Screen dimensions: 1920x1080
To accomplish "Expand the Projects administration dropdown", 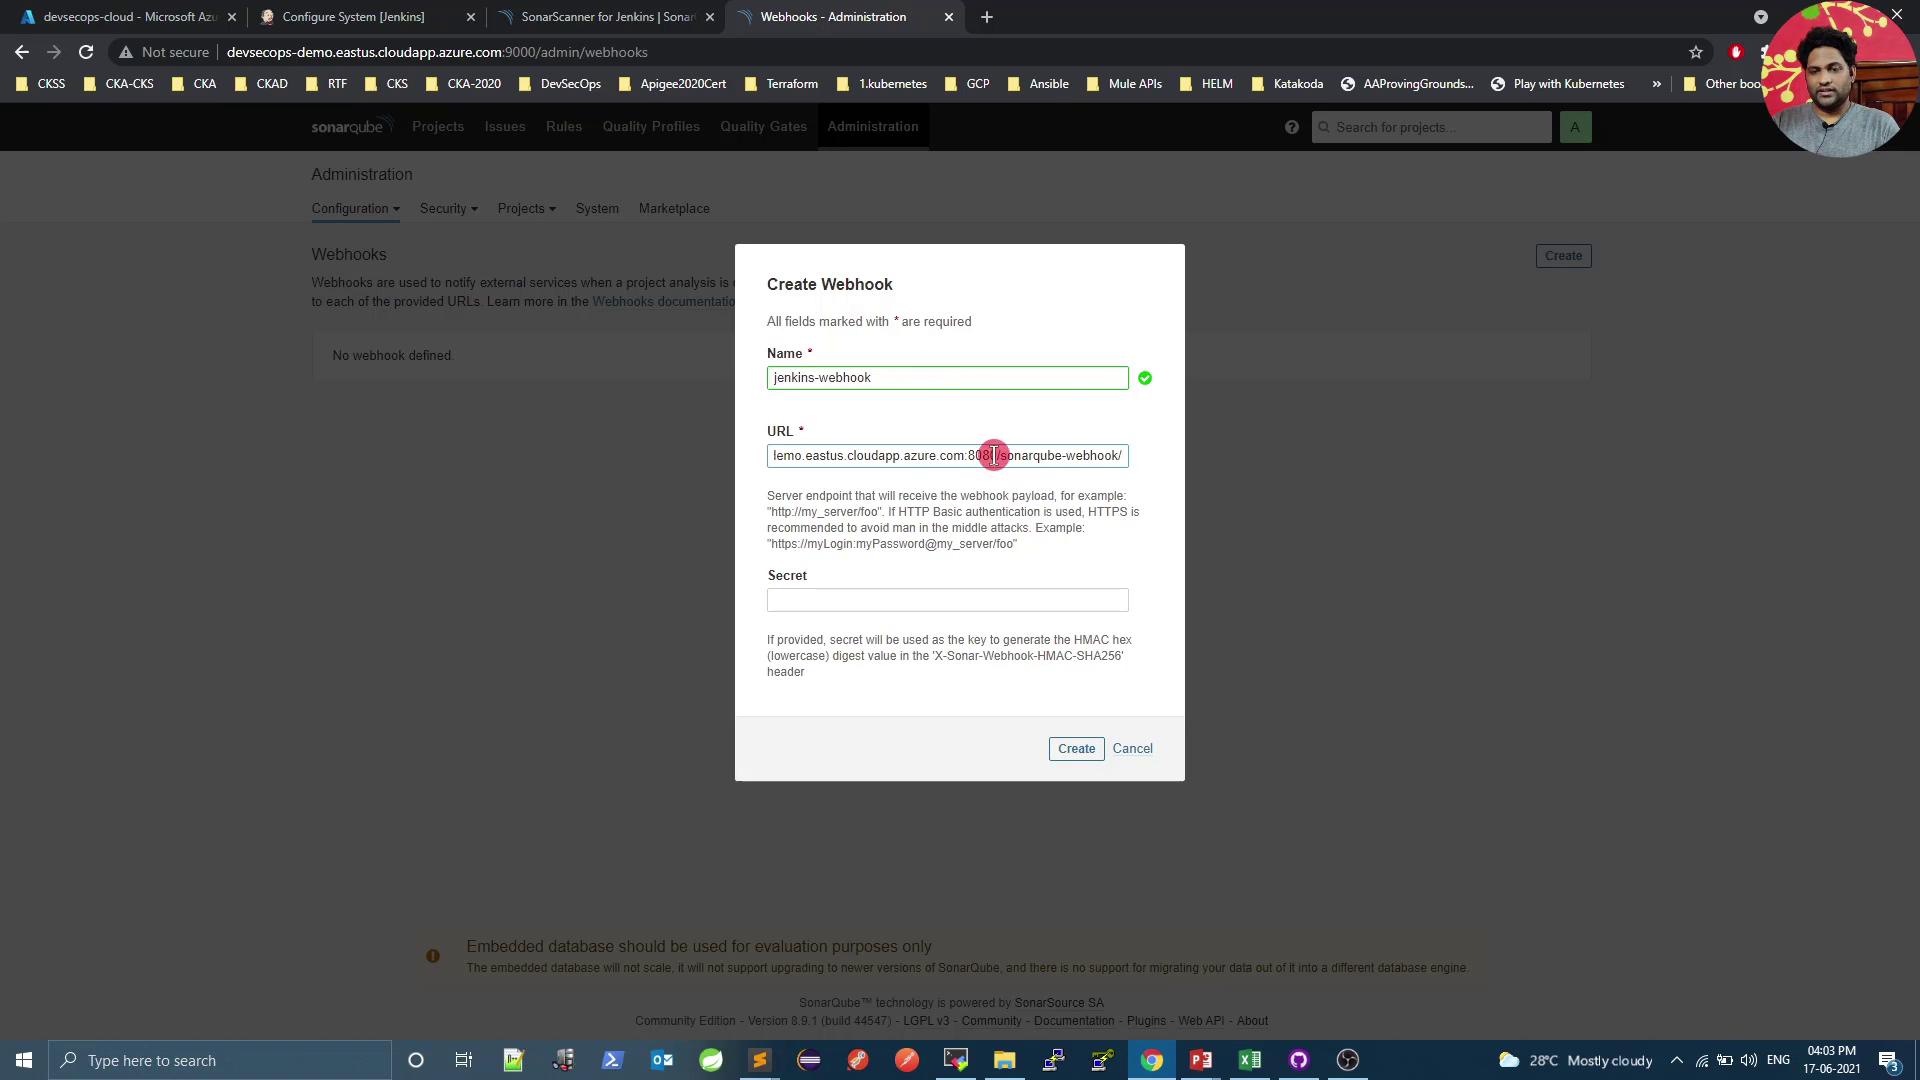I will point(526,208).
